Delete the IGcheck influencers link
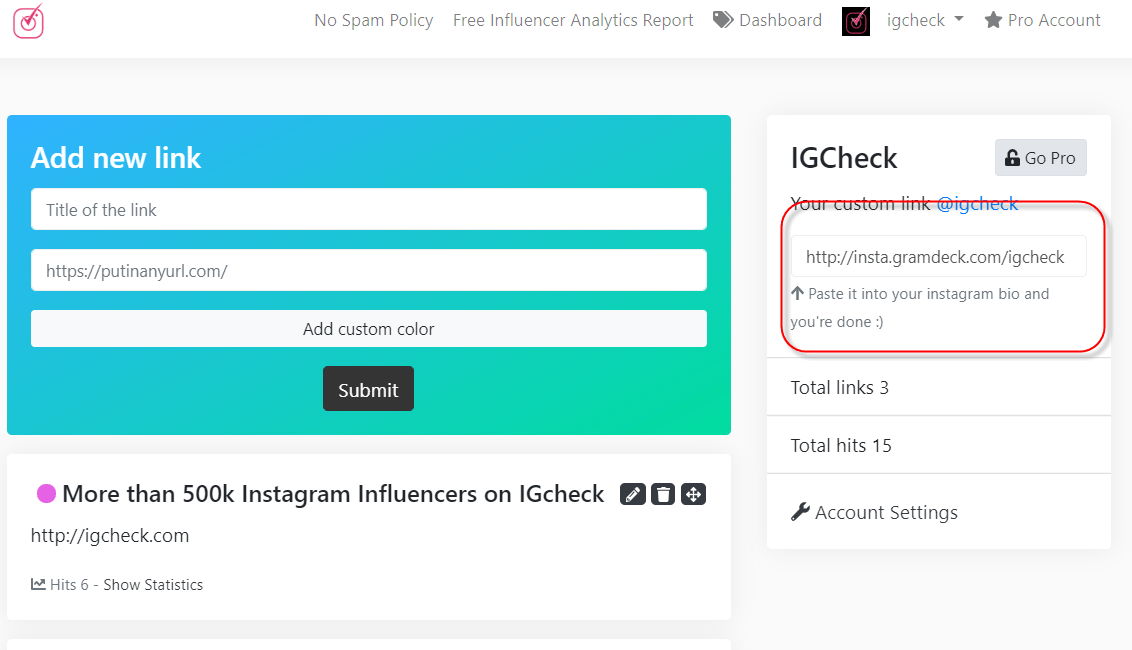 click(662, 494)
